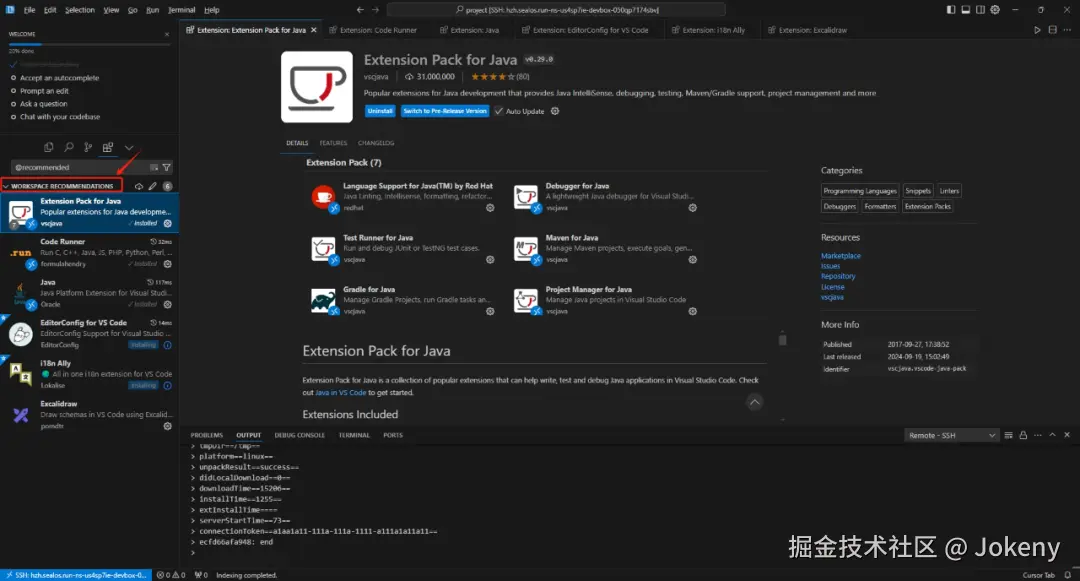1080x581 pixels.
Task: Collapse Workspace Recommendations section
Action: 62,186
